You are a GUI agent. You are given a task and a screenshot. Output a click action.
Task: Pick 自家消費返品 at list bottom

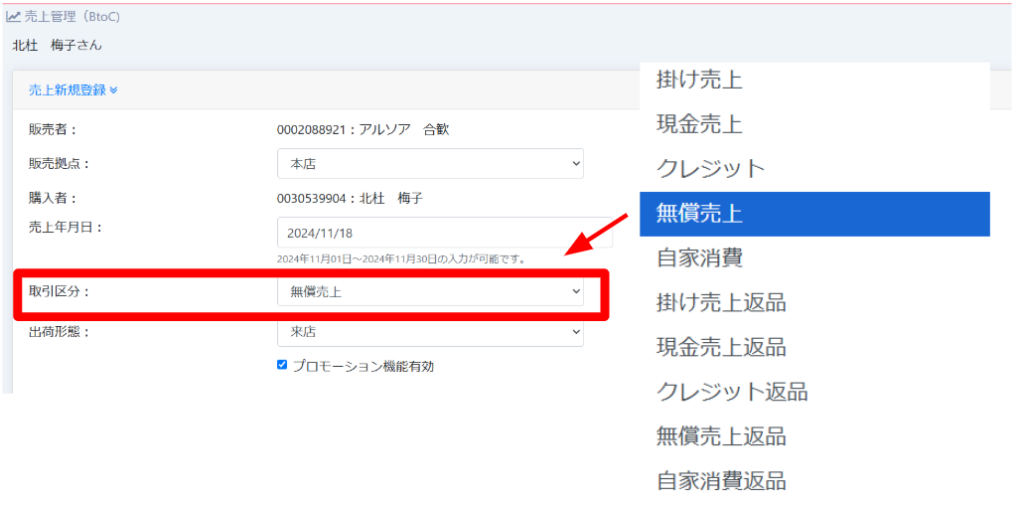click(x=720, y=481)
